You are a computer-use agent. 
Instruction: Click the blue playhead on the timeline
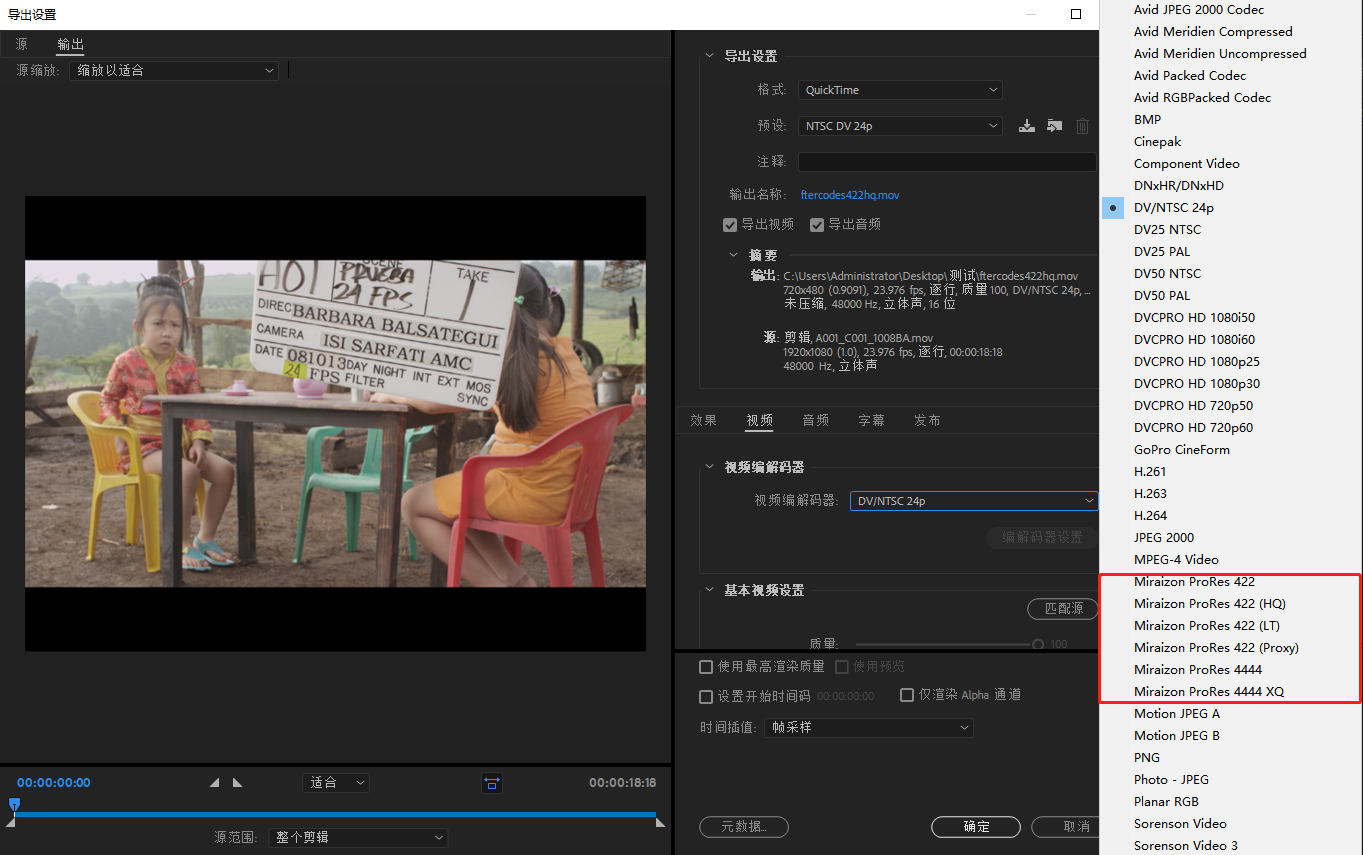coord(14,805)
